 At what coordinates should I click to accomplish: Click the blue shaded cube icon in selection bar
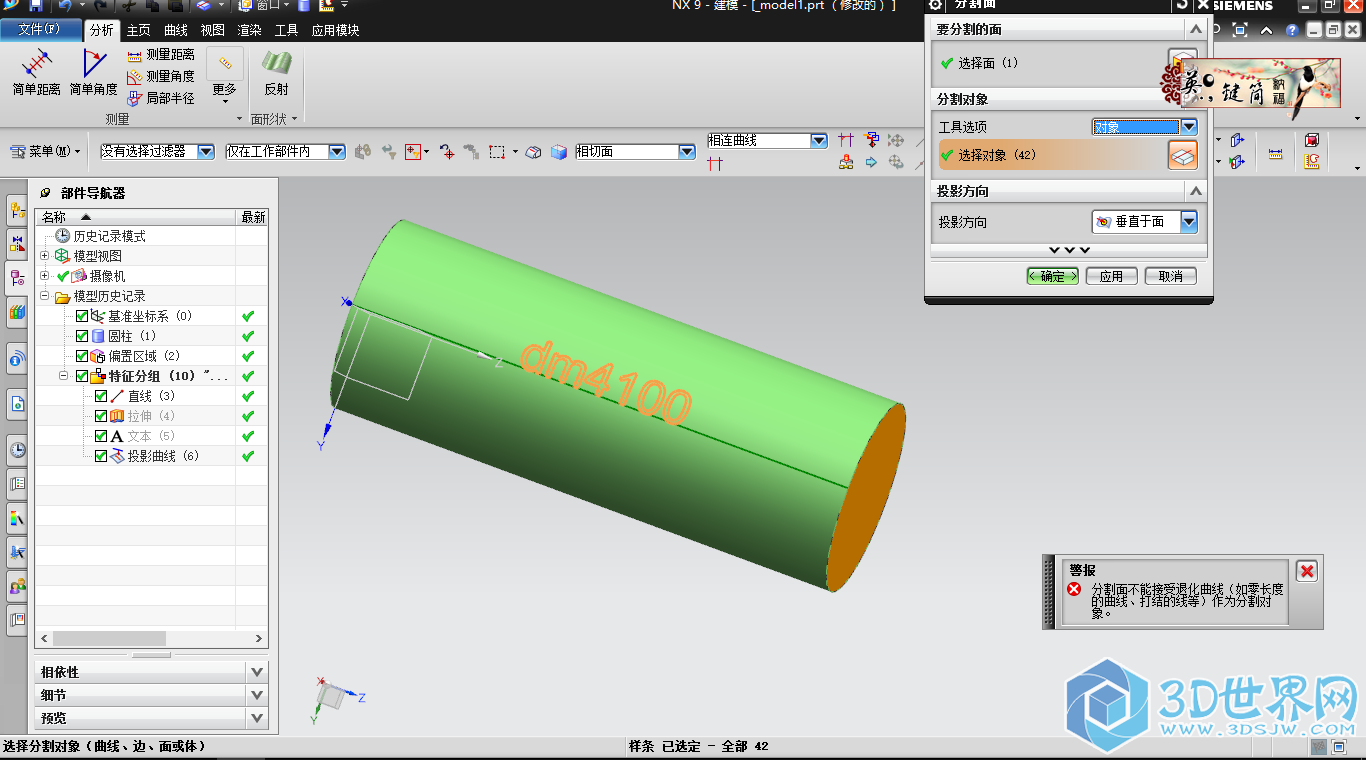coord(559,152)
